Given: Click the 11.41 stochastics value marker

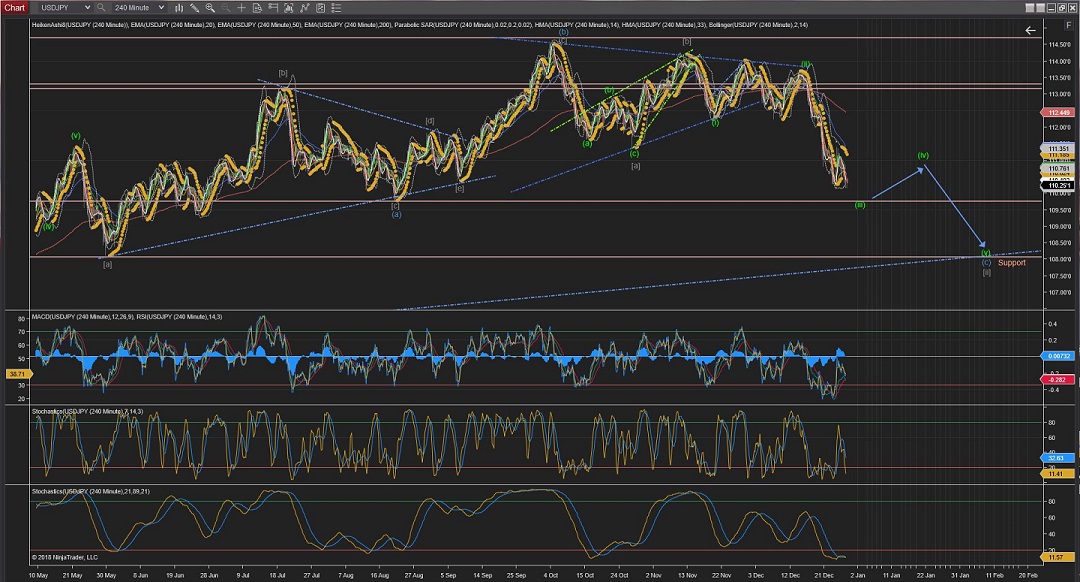Looking at the screenshot, I should coord(1059,474).
